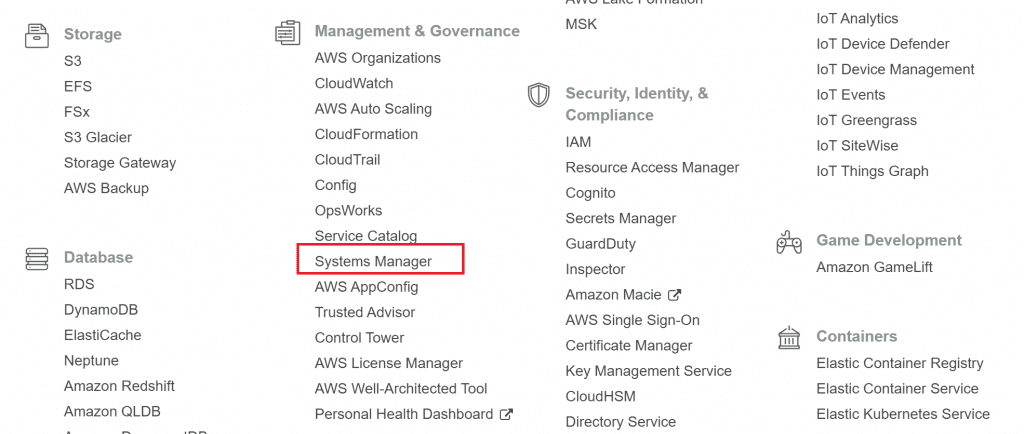Viewport: 1024px width, 434px height.
Task: Open IoT Greengrass service
Action: point(866,120)
